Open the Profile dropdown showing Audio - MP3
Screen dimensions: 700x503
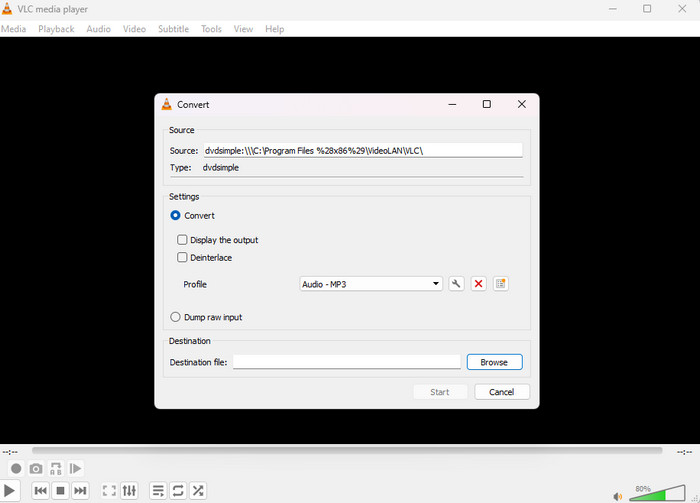[371, 284]
